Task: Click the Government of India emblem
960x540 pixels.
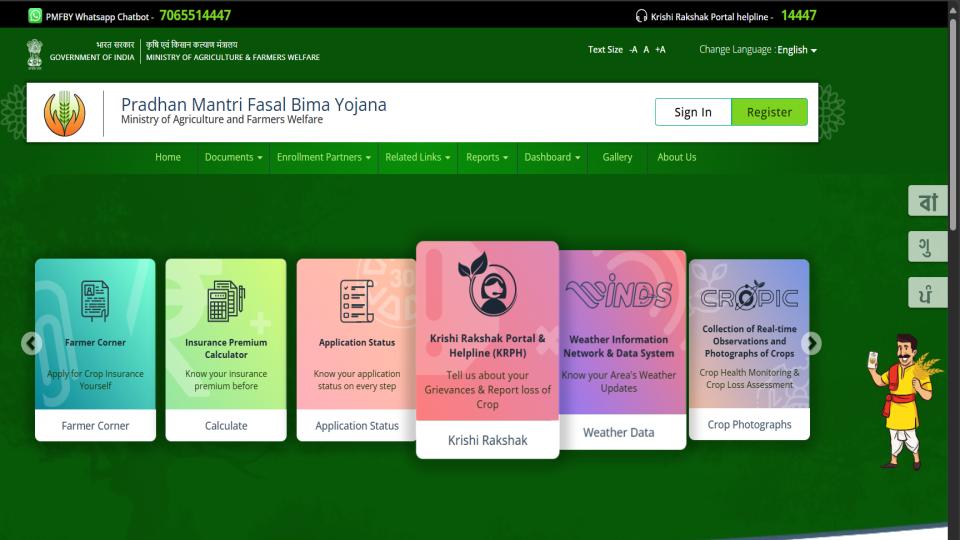Action: pos(35,54)
